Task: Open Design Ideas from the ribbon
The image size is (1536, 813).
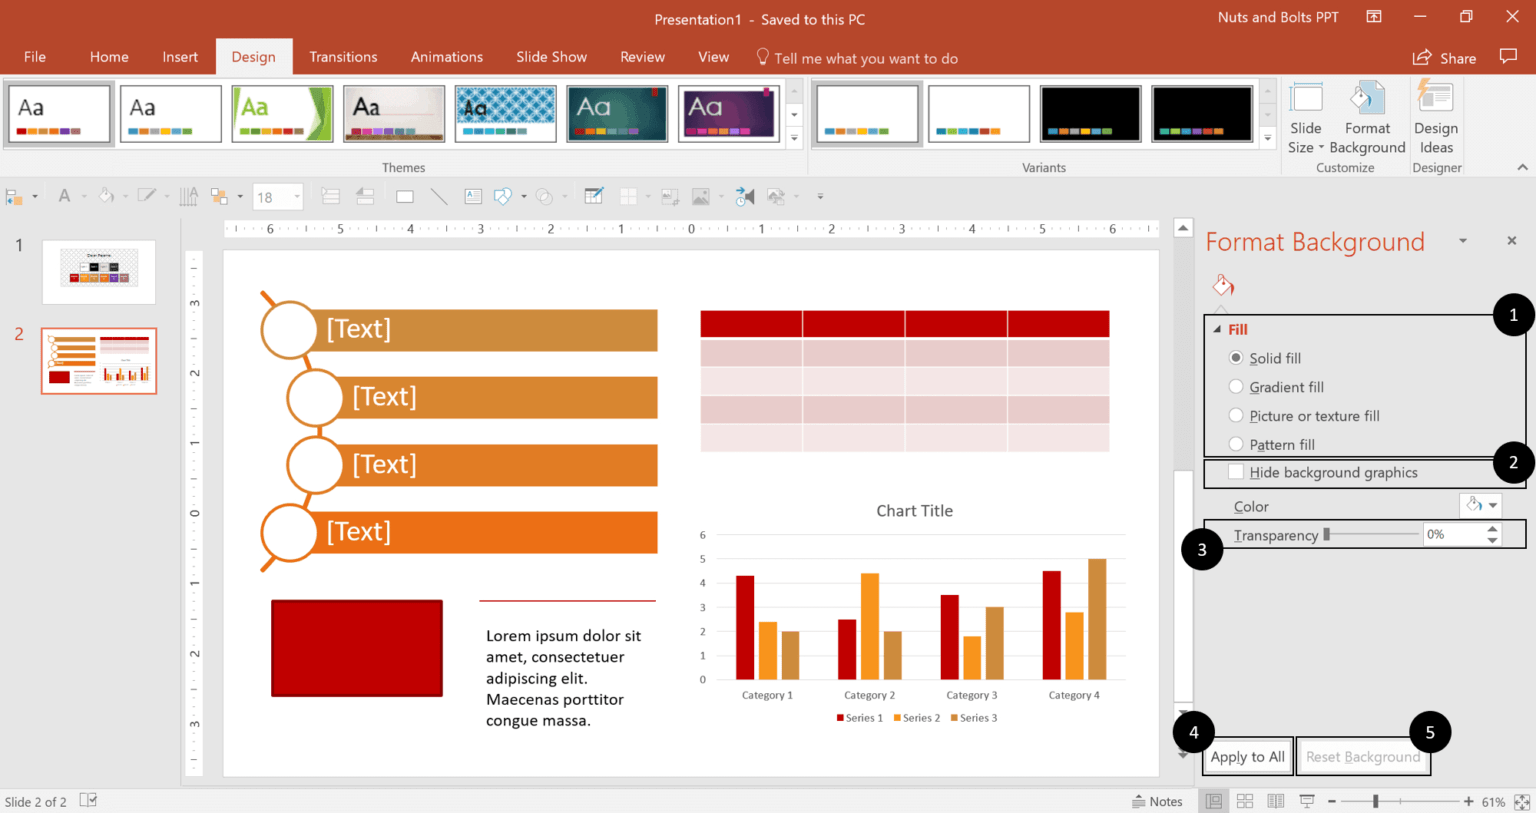Action: 1436,120
